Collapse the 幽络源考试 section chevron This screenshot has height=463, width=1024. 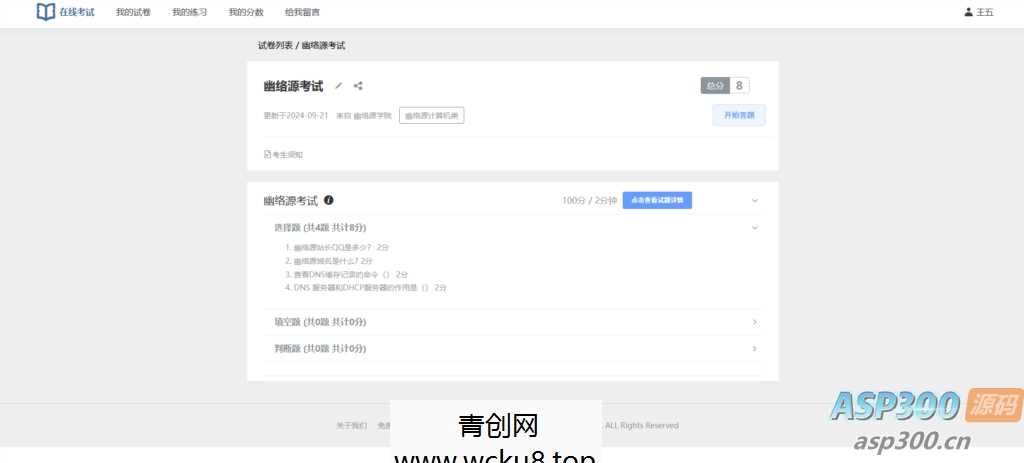click(755, 200)
